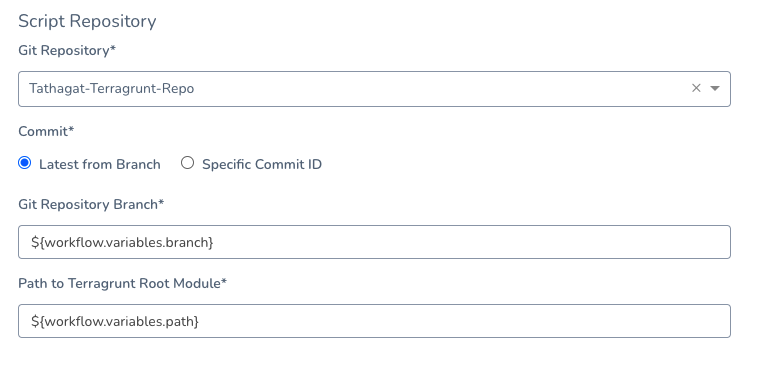Click the asterisk after Commit label

point(71,130)
